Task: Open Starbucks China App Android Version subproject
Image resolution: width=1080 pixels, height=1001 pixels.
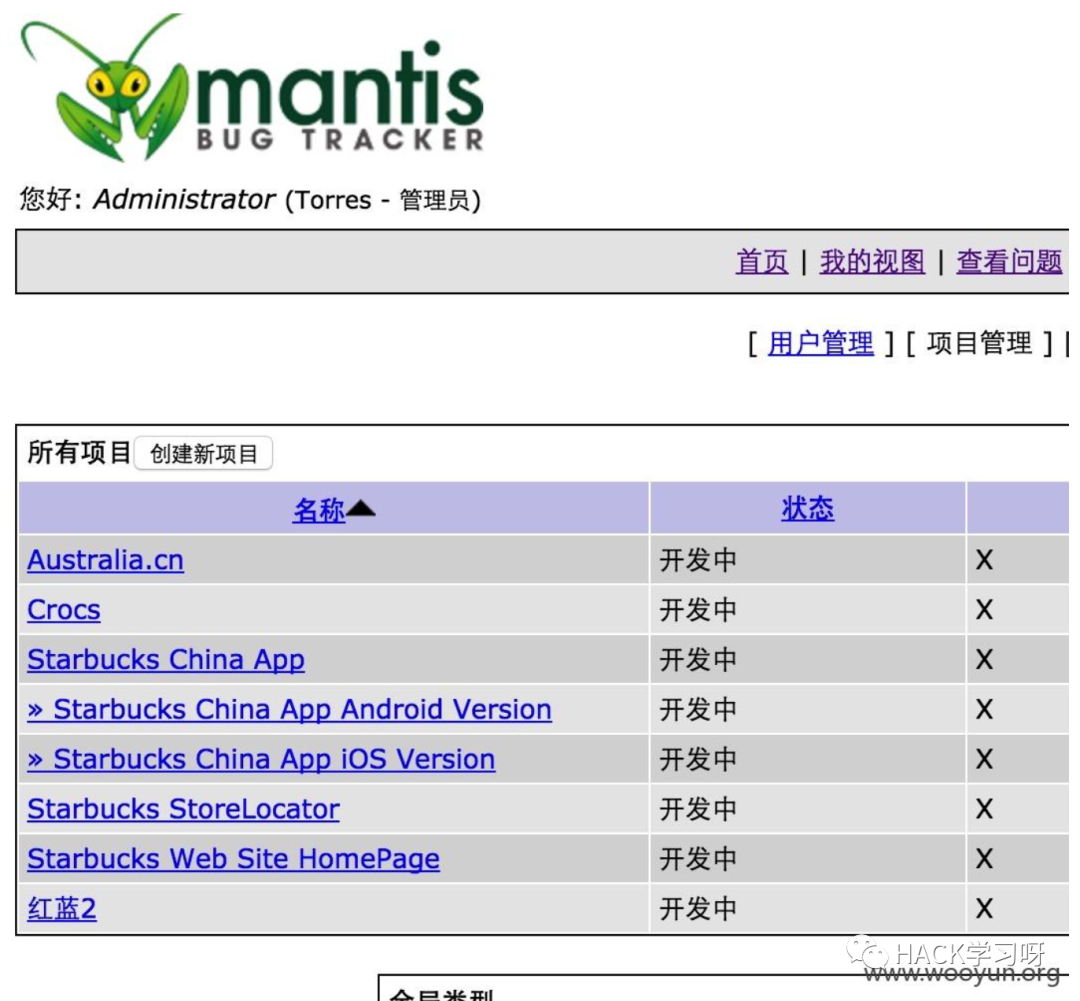Action: 289,710
